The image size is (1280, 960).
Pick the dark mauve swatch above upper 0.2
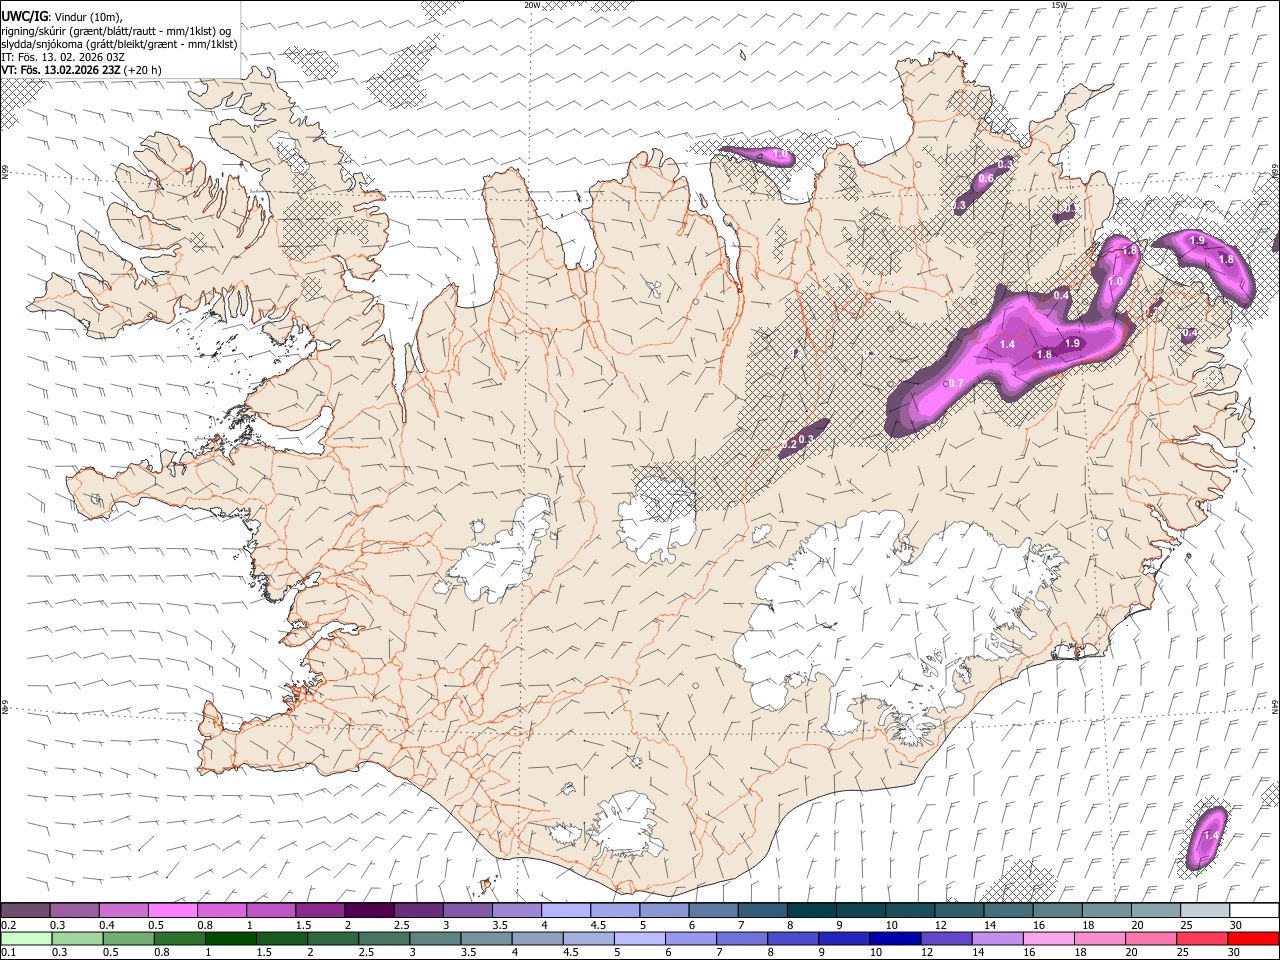coord(25,910)
